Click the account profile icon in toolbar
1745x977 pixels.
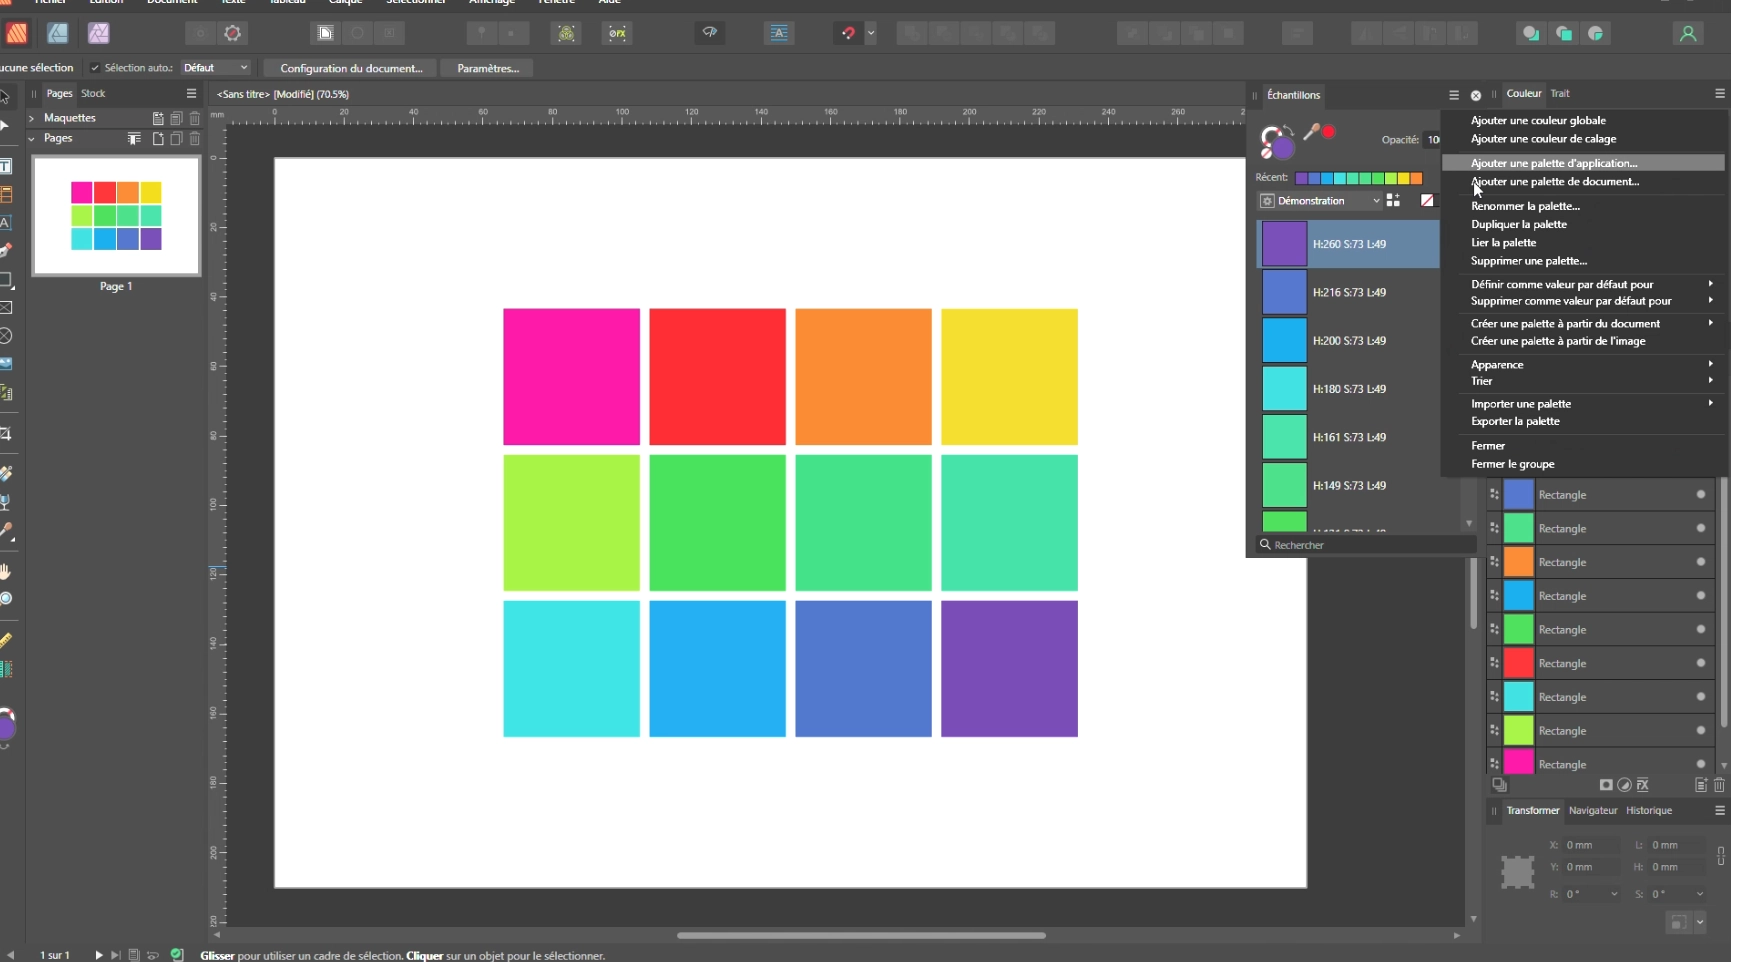click(x=1688, y=33)
